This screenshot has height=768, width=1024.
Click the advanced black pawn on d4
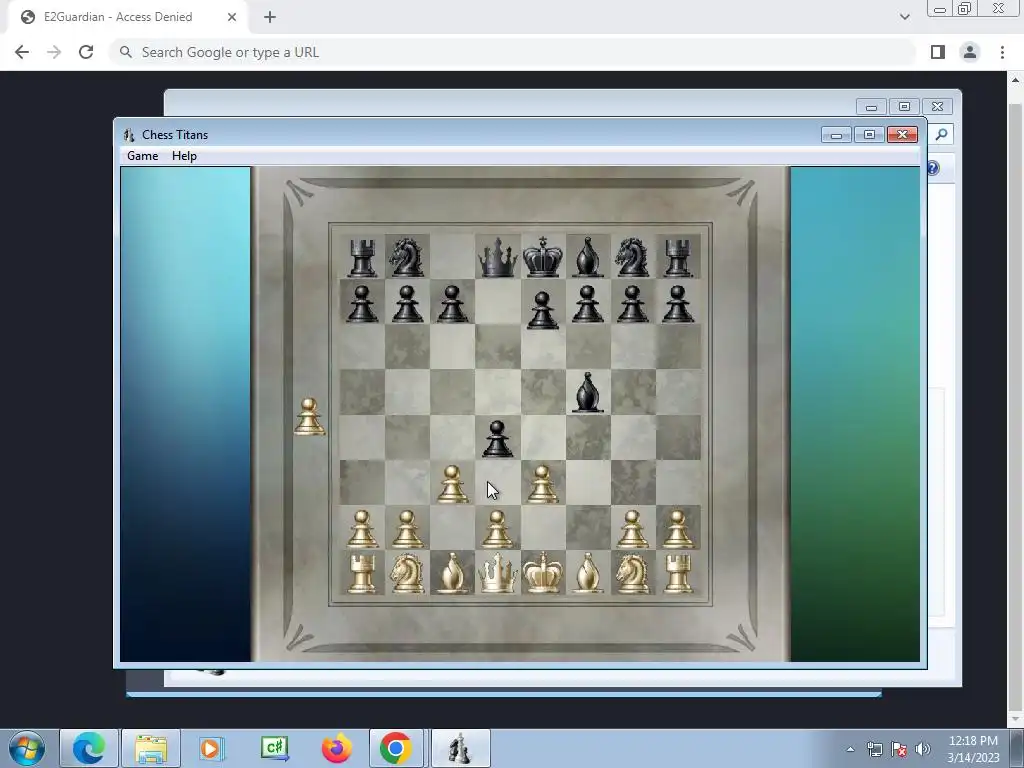497,439
